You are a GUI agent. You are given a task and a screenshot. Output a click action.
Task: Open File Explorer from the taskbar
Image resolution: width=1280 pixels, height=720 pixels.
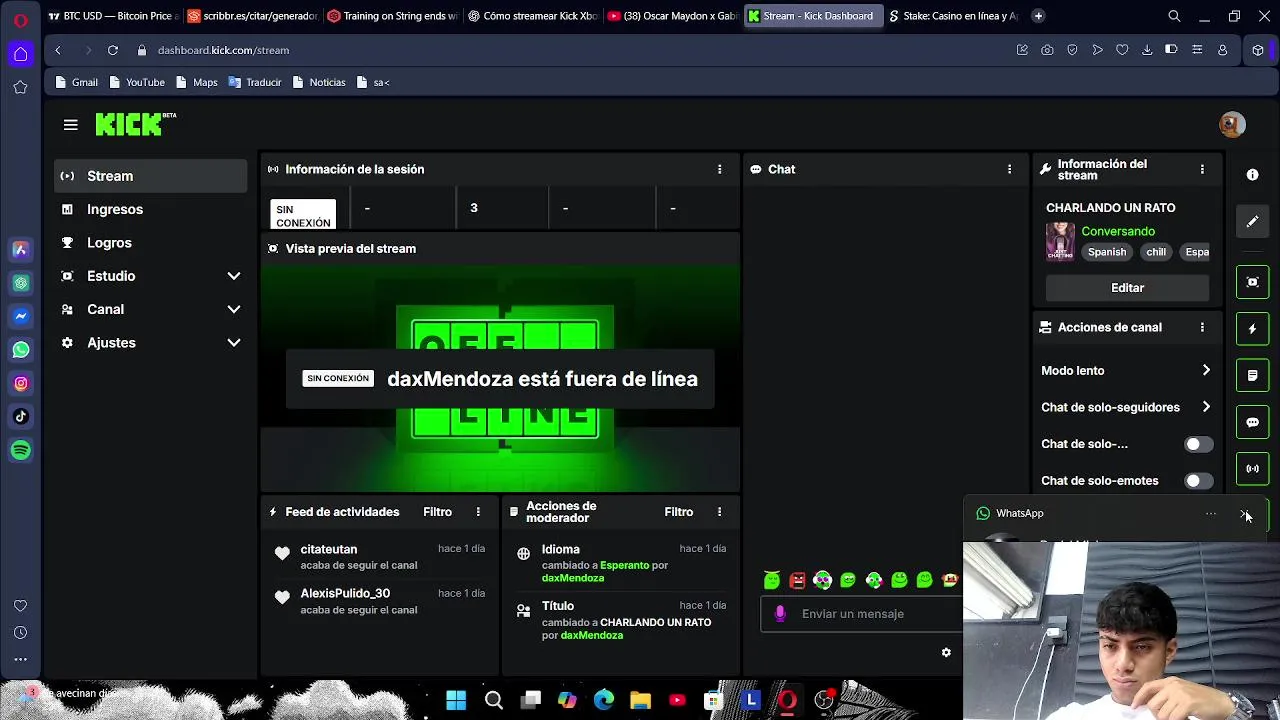(640, 700)
